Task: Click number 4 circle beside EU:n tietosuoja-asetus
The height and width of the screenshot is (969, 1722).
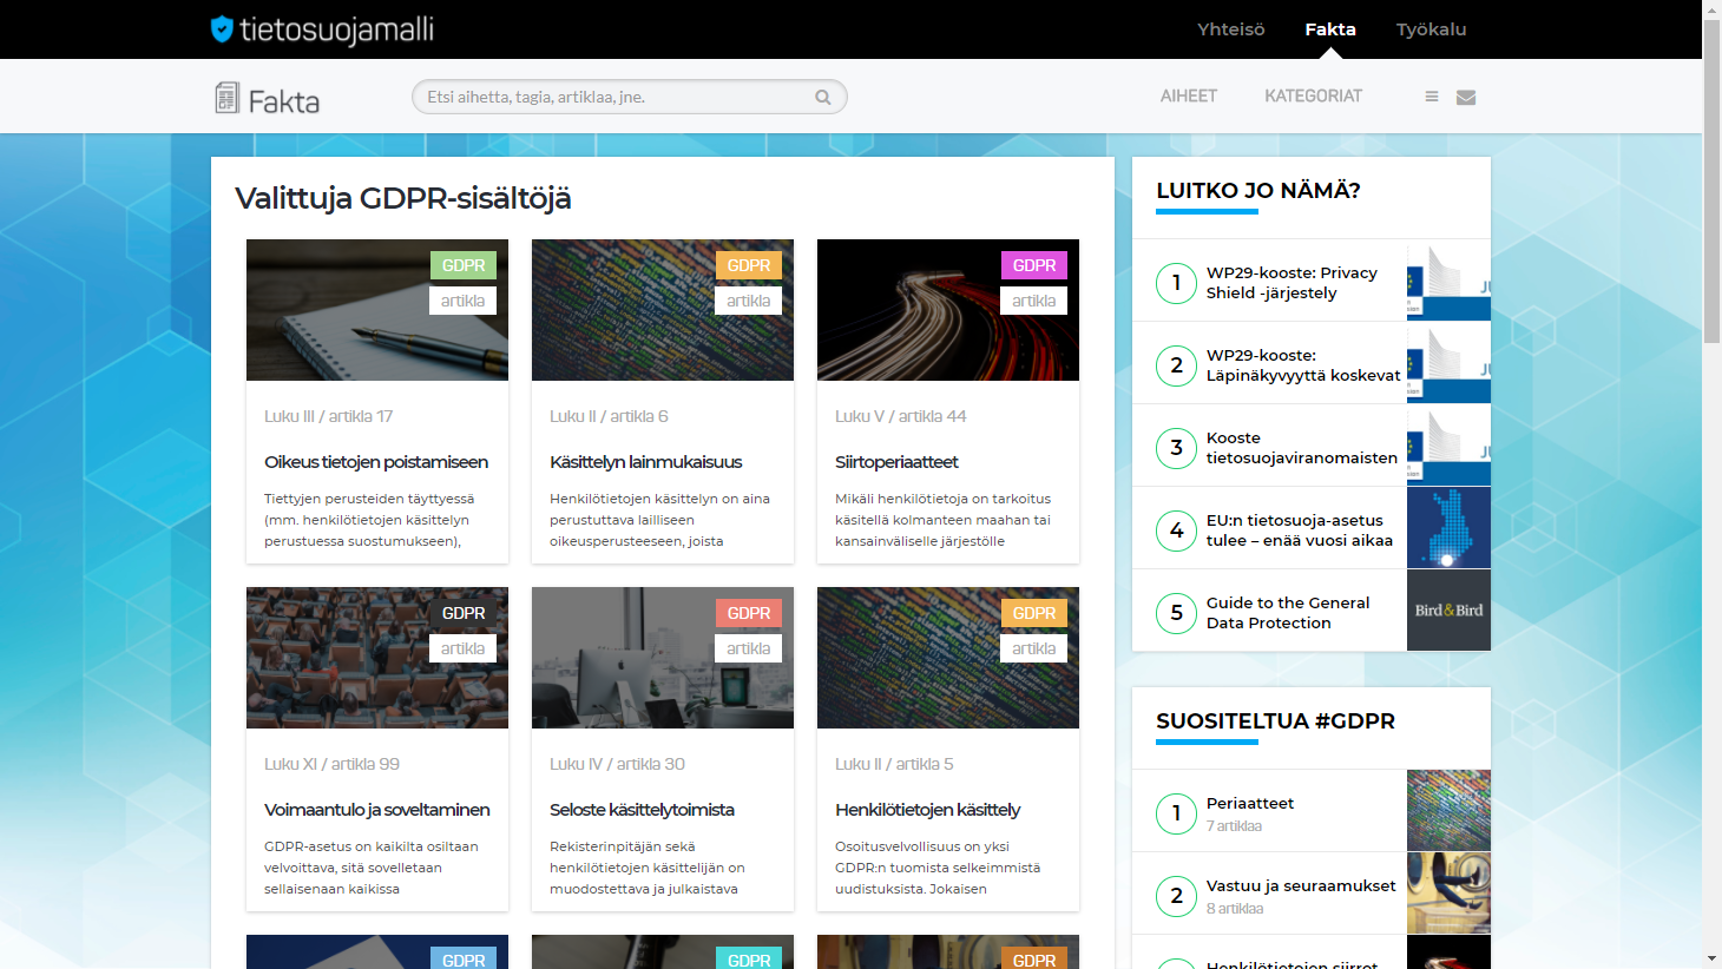Action: 1176,530
